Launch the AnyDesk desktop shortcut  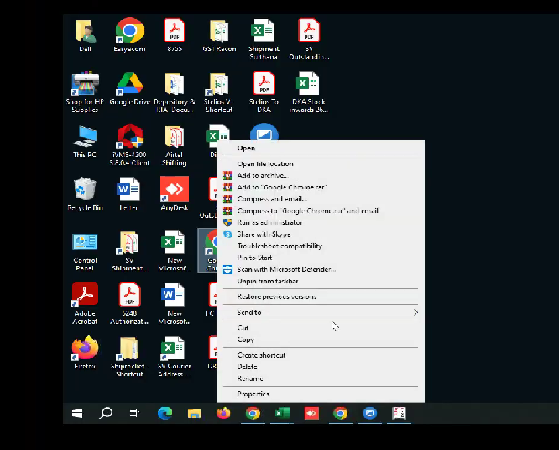point(174,194)
